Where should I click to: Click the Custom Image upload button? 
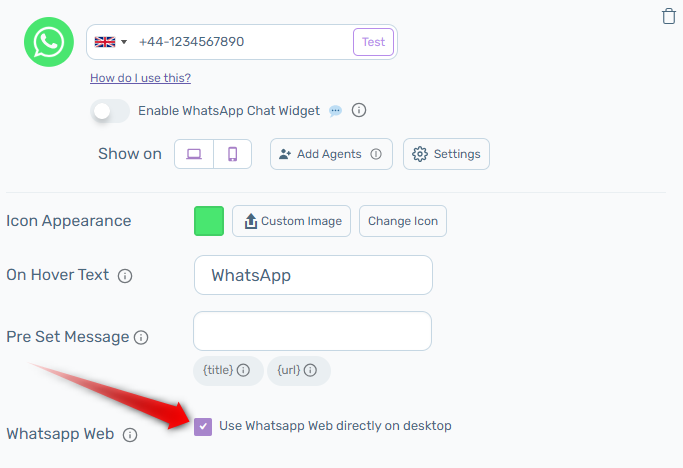[x=292, y=221]
